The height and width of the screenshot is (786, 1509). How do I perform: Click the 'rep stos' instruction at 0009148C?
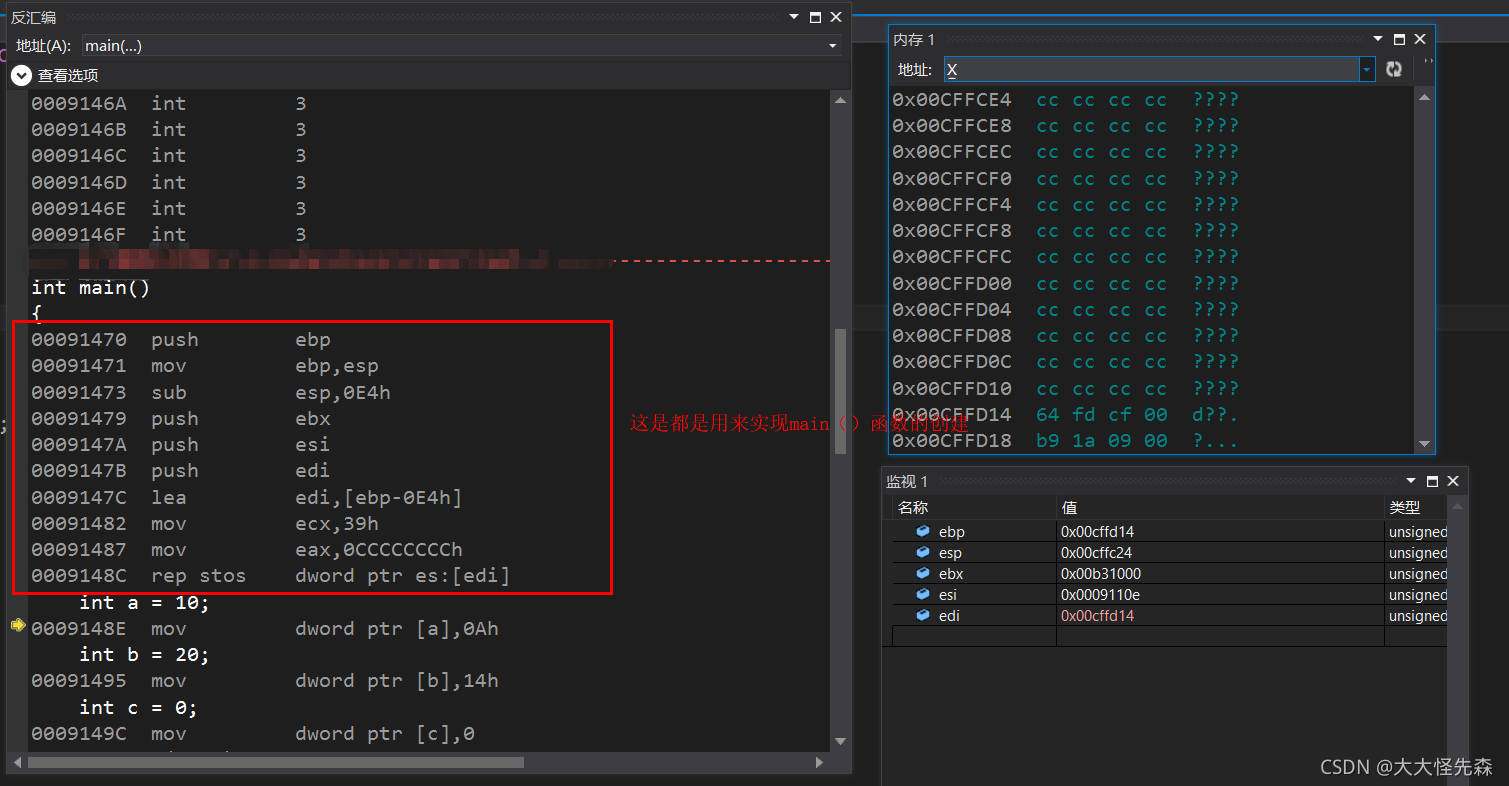[271, 575]
